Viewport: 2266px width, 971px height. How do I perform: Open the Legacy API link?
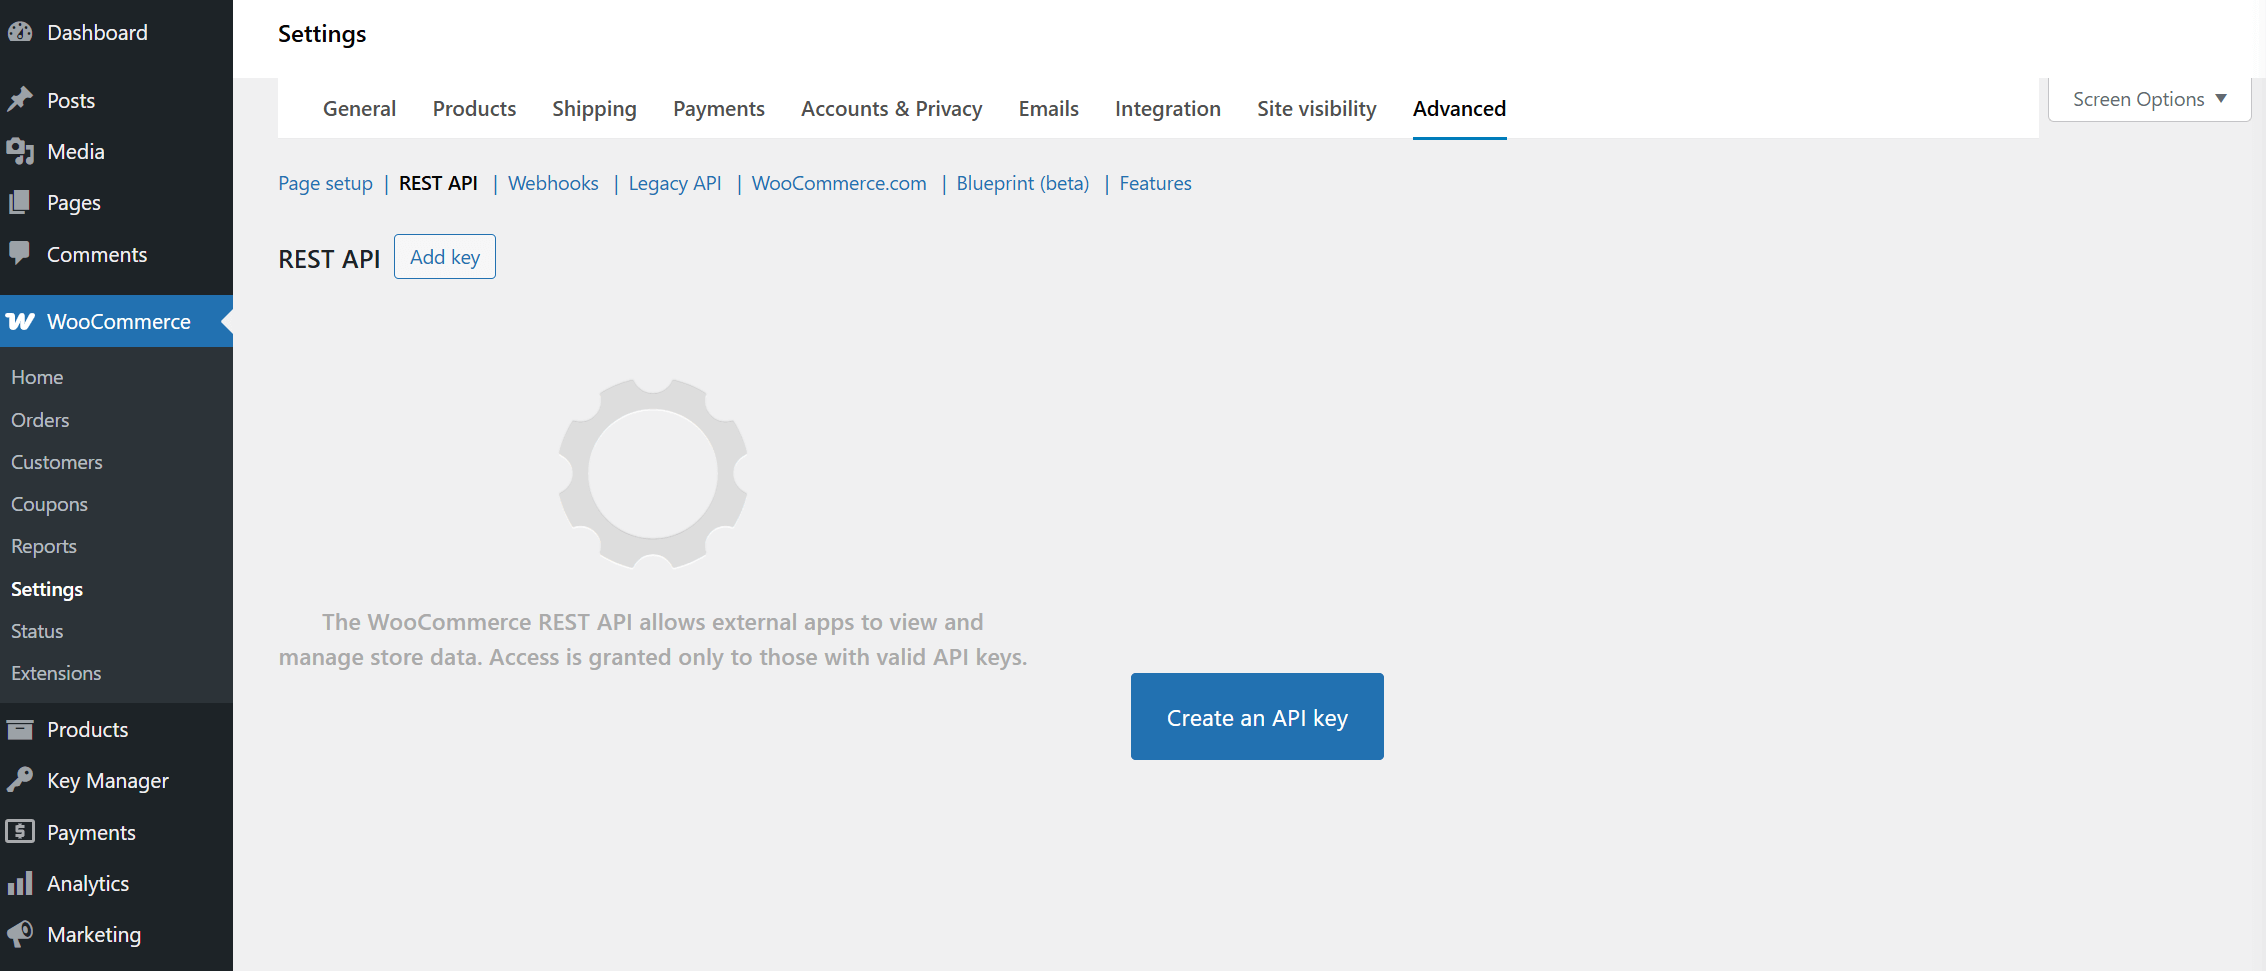pos(675,183)
